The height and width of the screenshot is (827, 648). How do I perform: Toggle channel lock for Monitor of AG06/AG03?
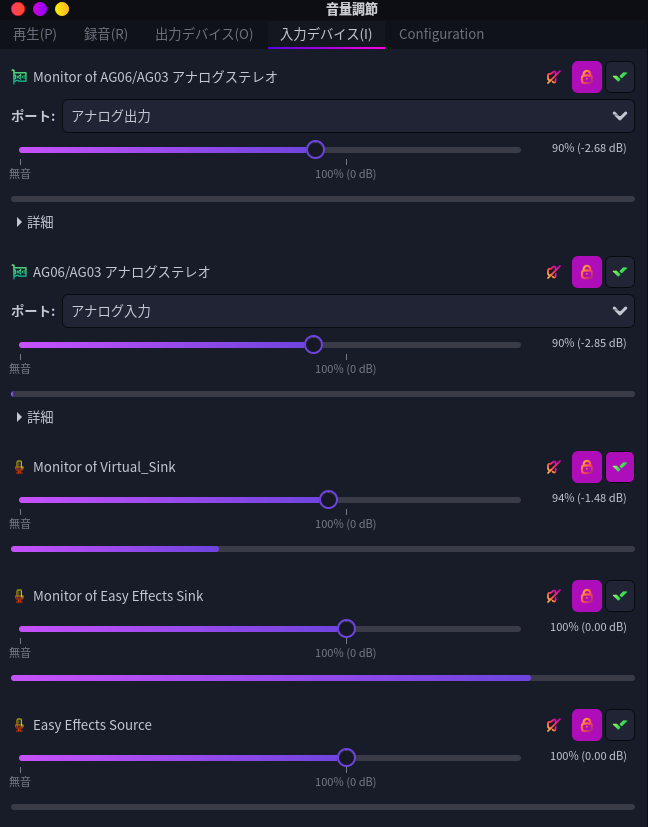(587, 77)
